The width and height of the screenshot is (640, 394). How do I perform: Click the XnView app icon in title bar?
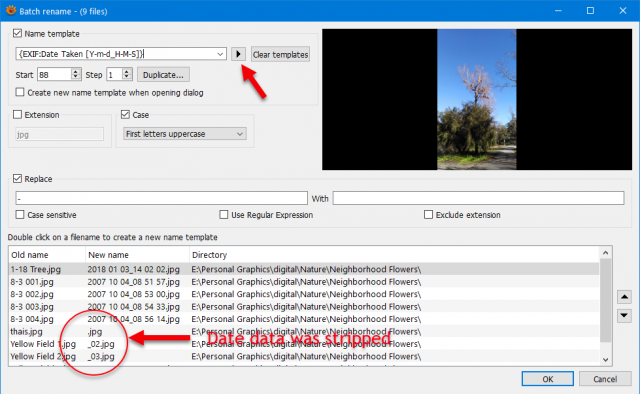click(11, 10)
